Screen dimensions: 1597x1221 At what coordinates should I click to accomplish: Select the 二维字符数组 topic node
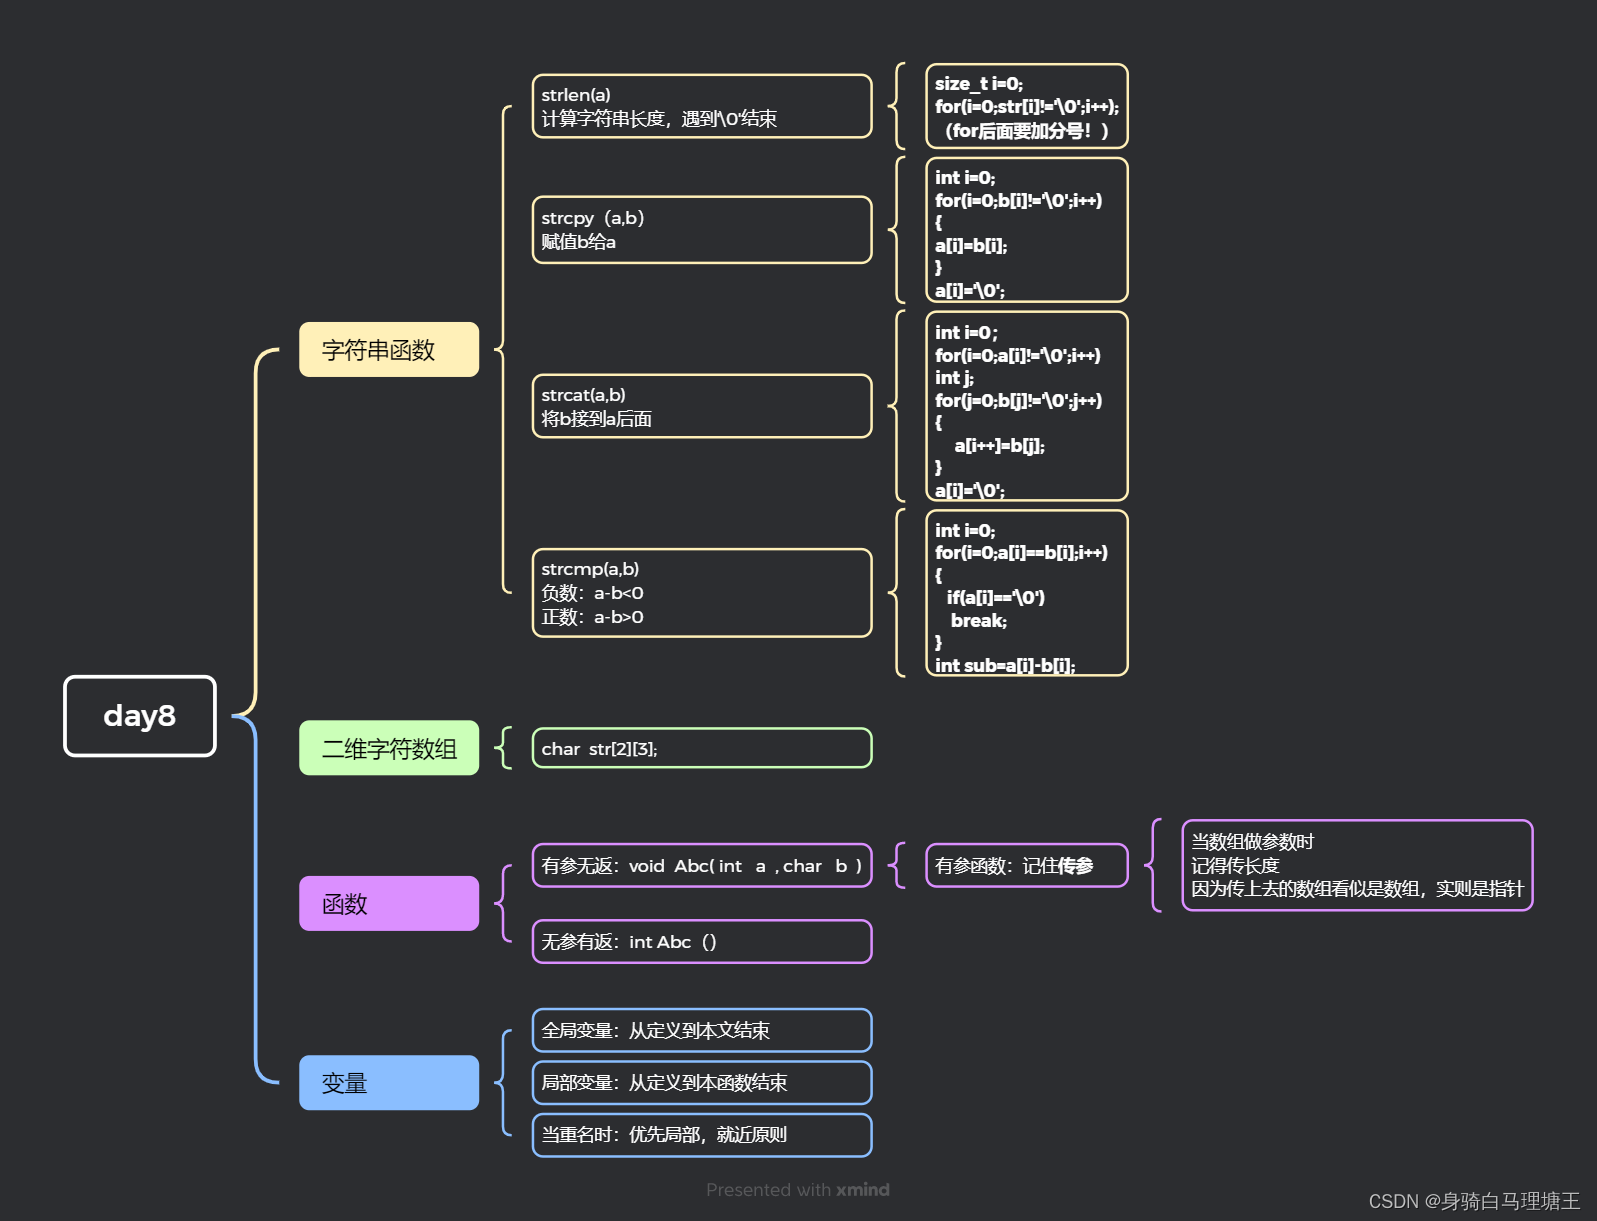point(389,748)
